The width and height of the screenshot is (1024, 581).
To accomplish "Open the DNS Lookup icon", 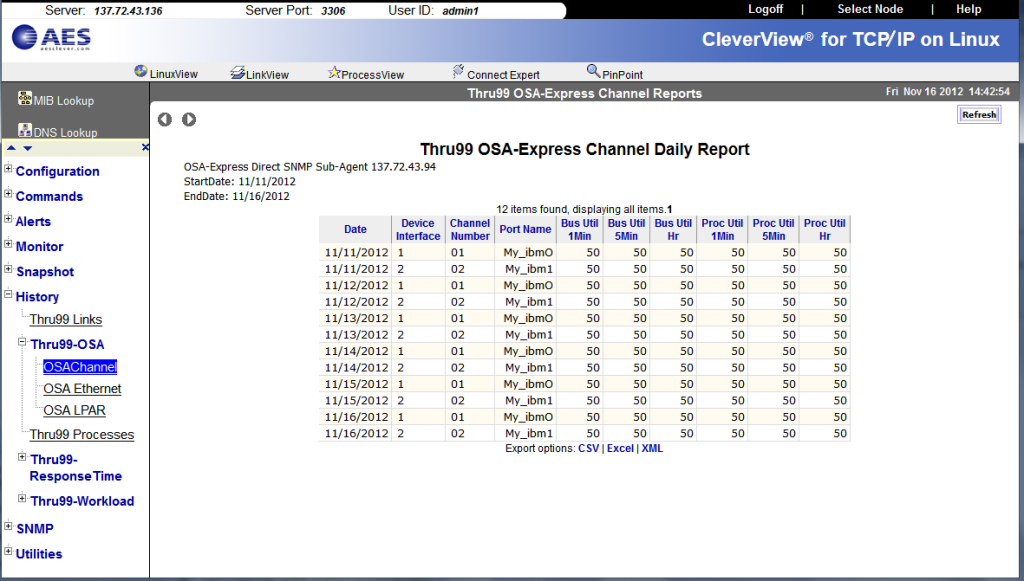I will [x=25, y=130].
